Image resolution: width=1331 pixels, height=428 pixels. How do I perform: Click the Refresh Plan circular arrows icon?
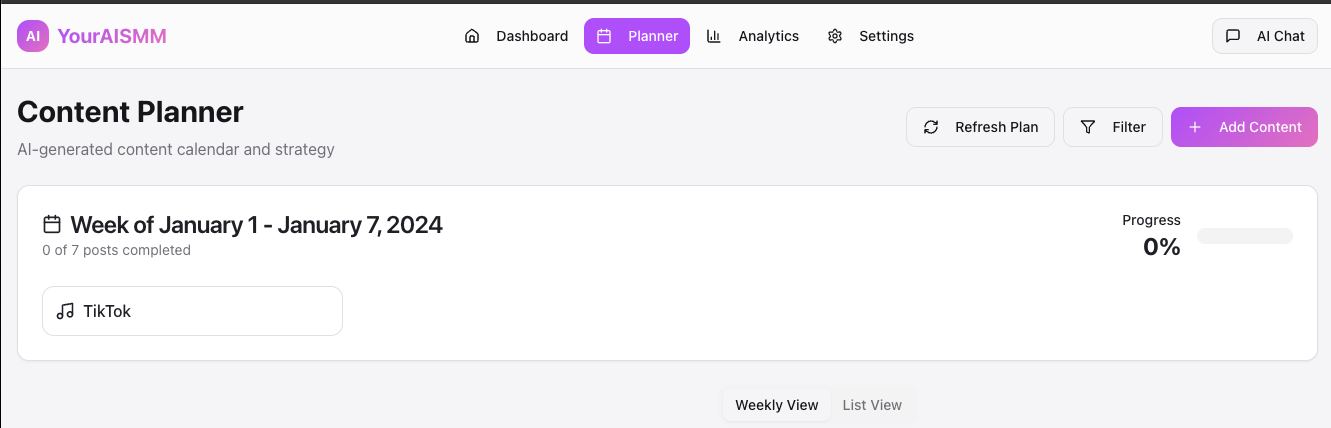(x=931, y=127)
